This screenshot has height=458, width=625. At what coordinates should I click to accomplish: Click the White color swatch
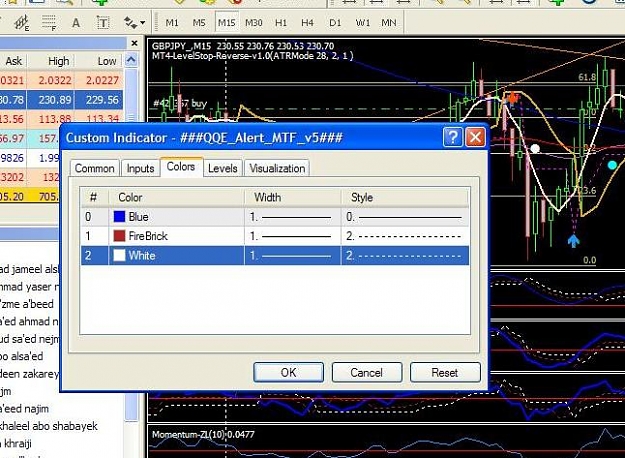coord(119,255)
